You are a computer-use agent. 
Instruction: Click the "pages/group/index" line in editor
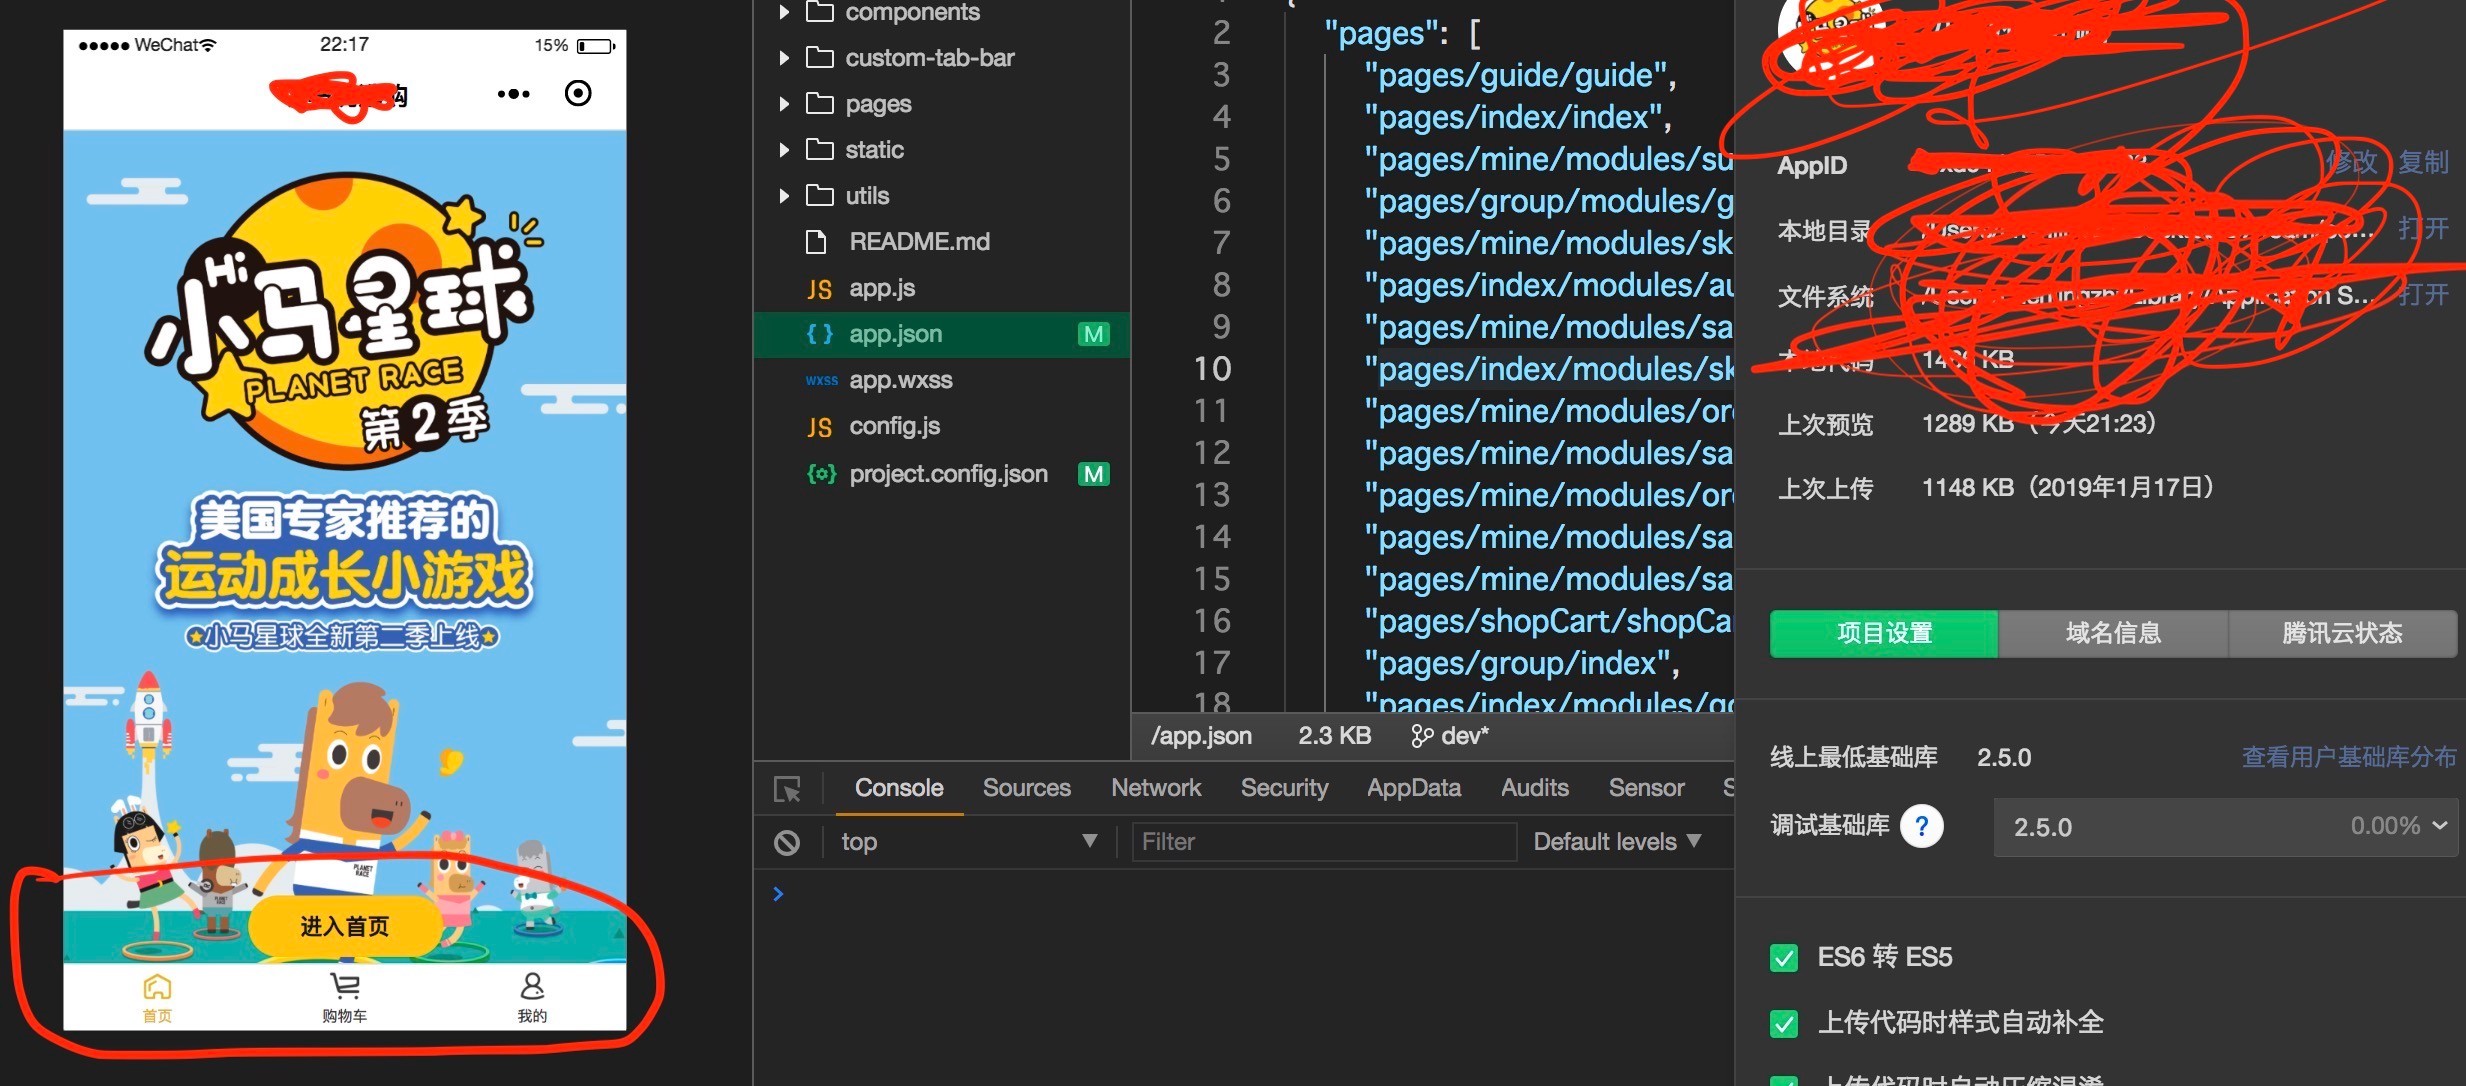tap(1521, 663)
